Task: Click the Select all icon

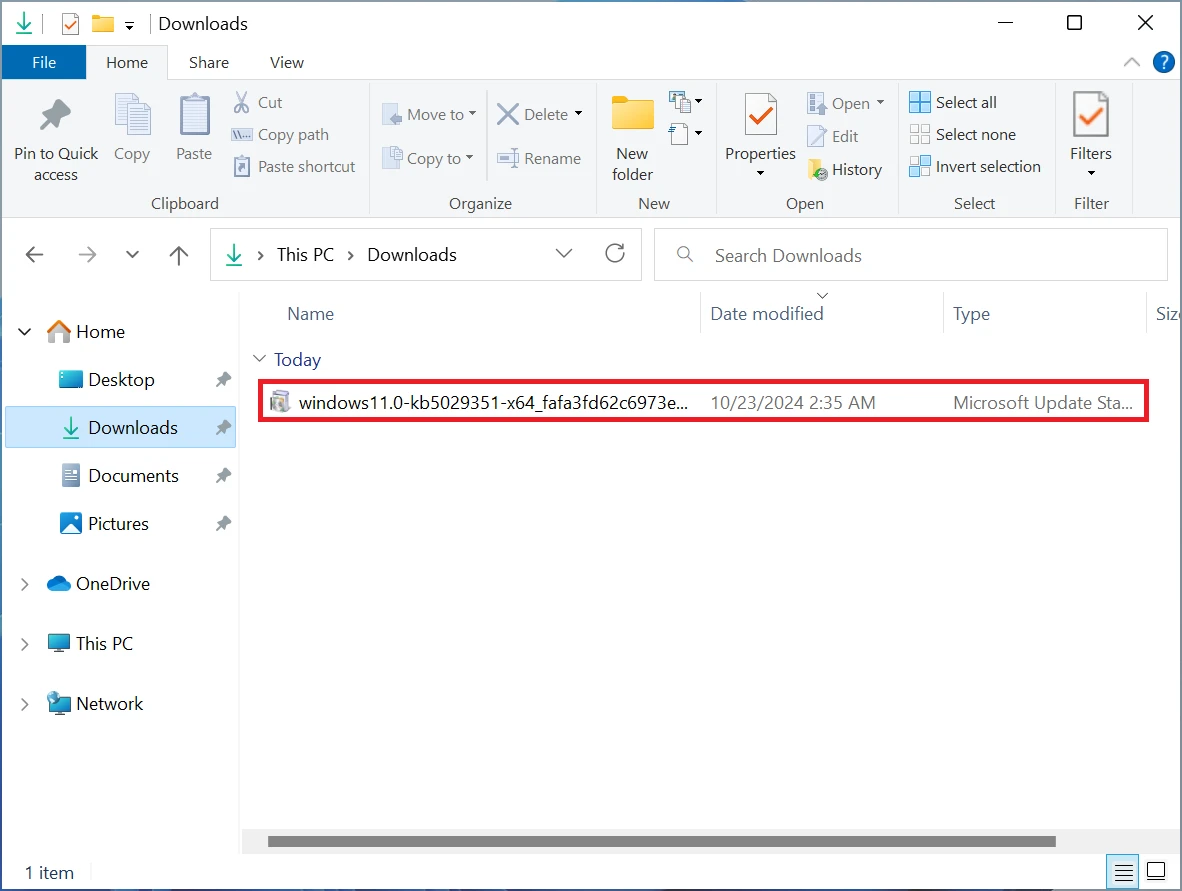Action: point(920,102)
